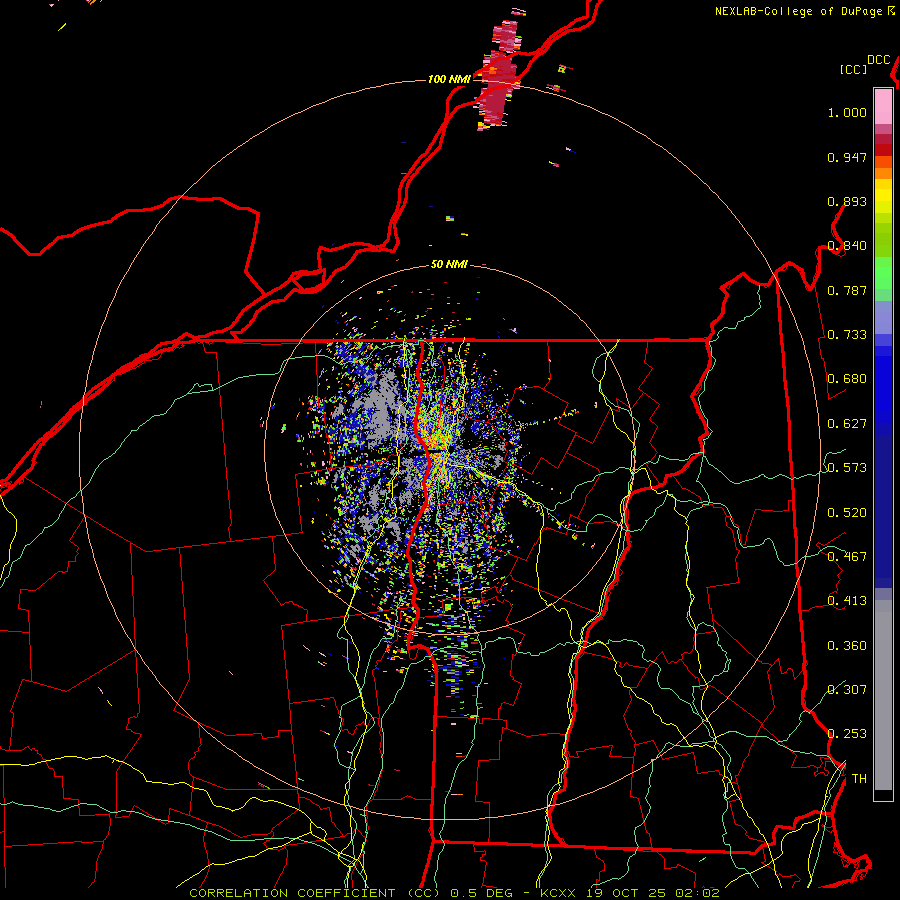Click the pink top segment of color bar

click(x=883, y=106)
